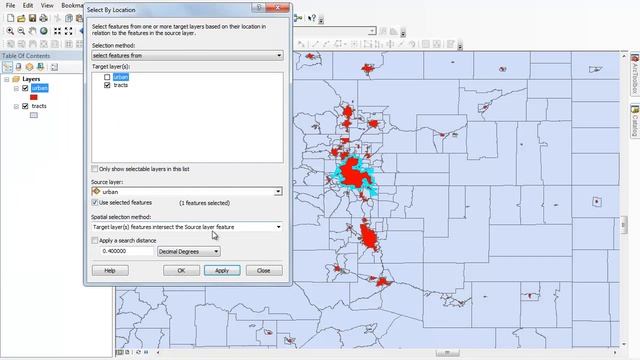640x360 pixels.
Task: Check the urban target layer box
Action: pos(107,77)
